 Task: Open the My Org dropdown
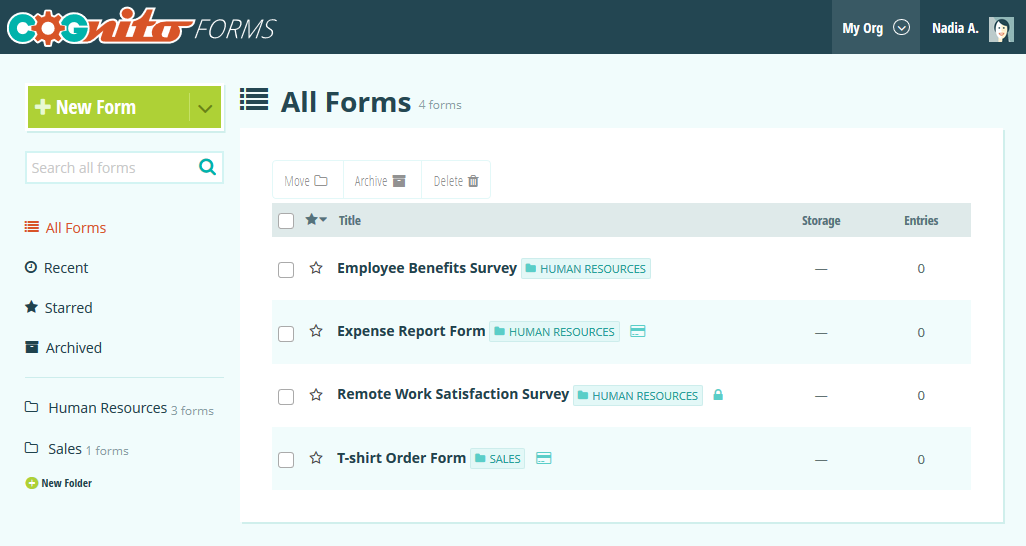pyautogui.click(x=875, y=28)
